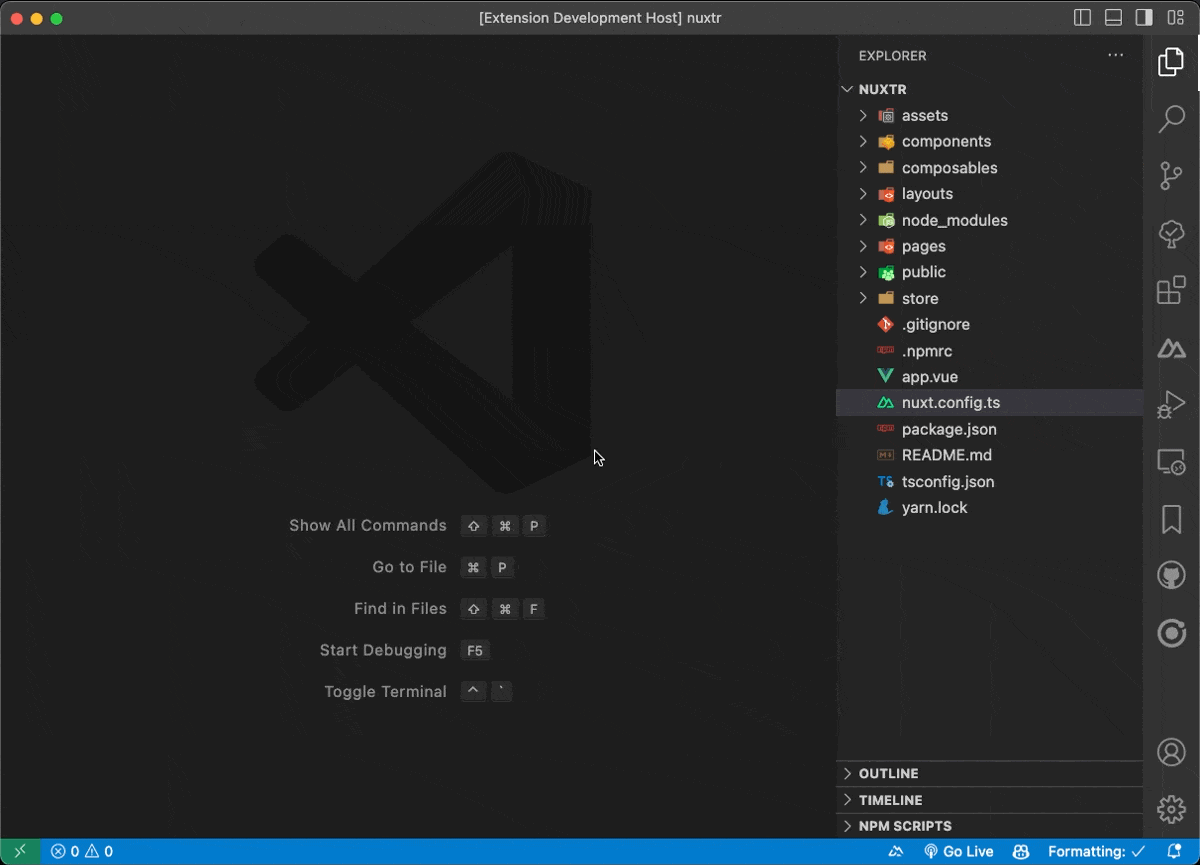This screenshot has height=865, width=1200.
Task: Toggle the Secondary Side Bar layout button
Action: click(1144, 18)
